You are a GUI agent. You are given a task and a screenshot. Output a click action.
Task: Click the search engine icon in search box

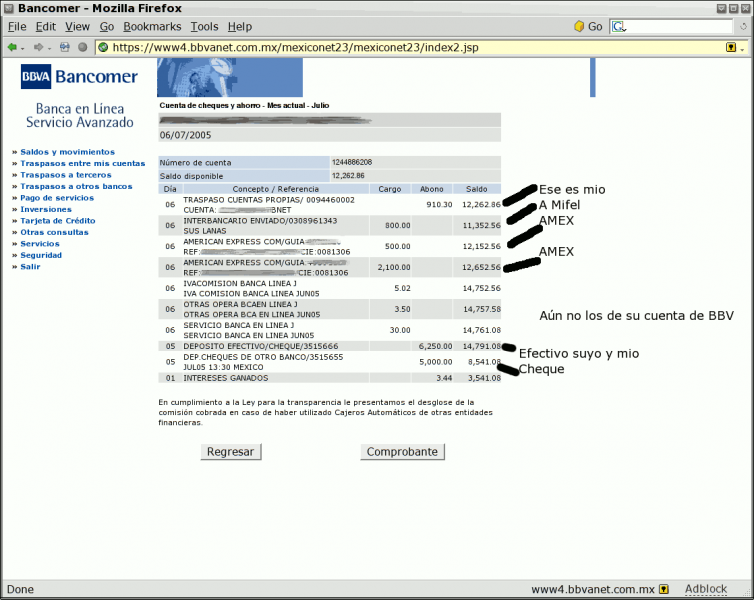[619, 26]
